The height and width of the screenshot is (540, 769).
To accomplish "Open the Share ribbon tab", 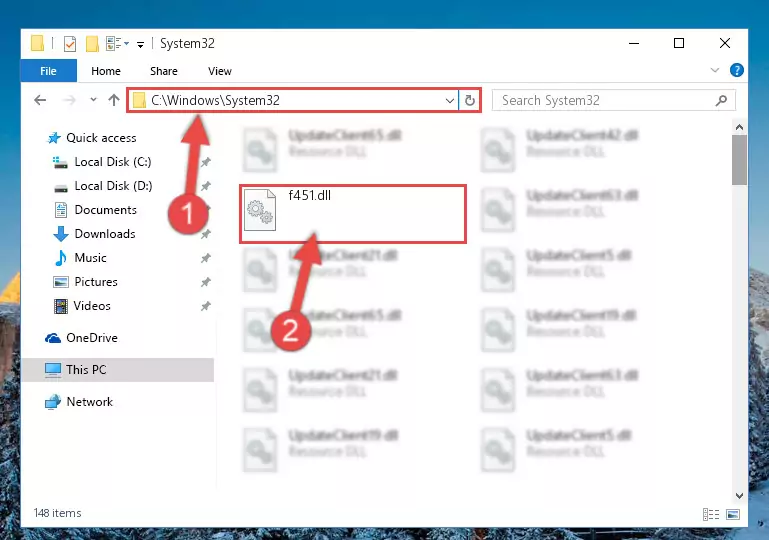I will point(164,71).
